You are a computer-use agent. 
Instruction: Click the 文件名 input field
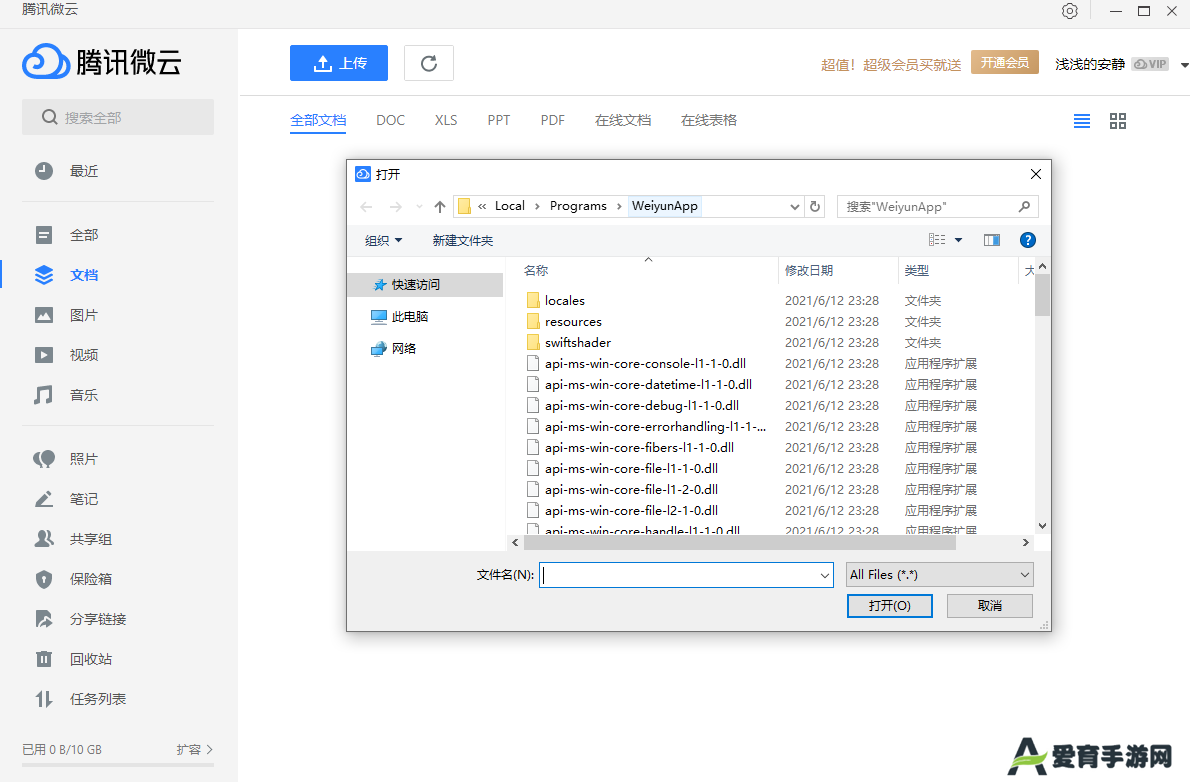(686, 575)
